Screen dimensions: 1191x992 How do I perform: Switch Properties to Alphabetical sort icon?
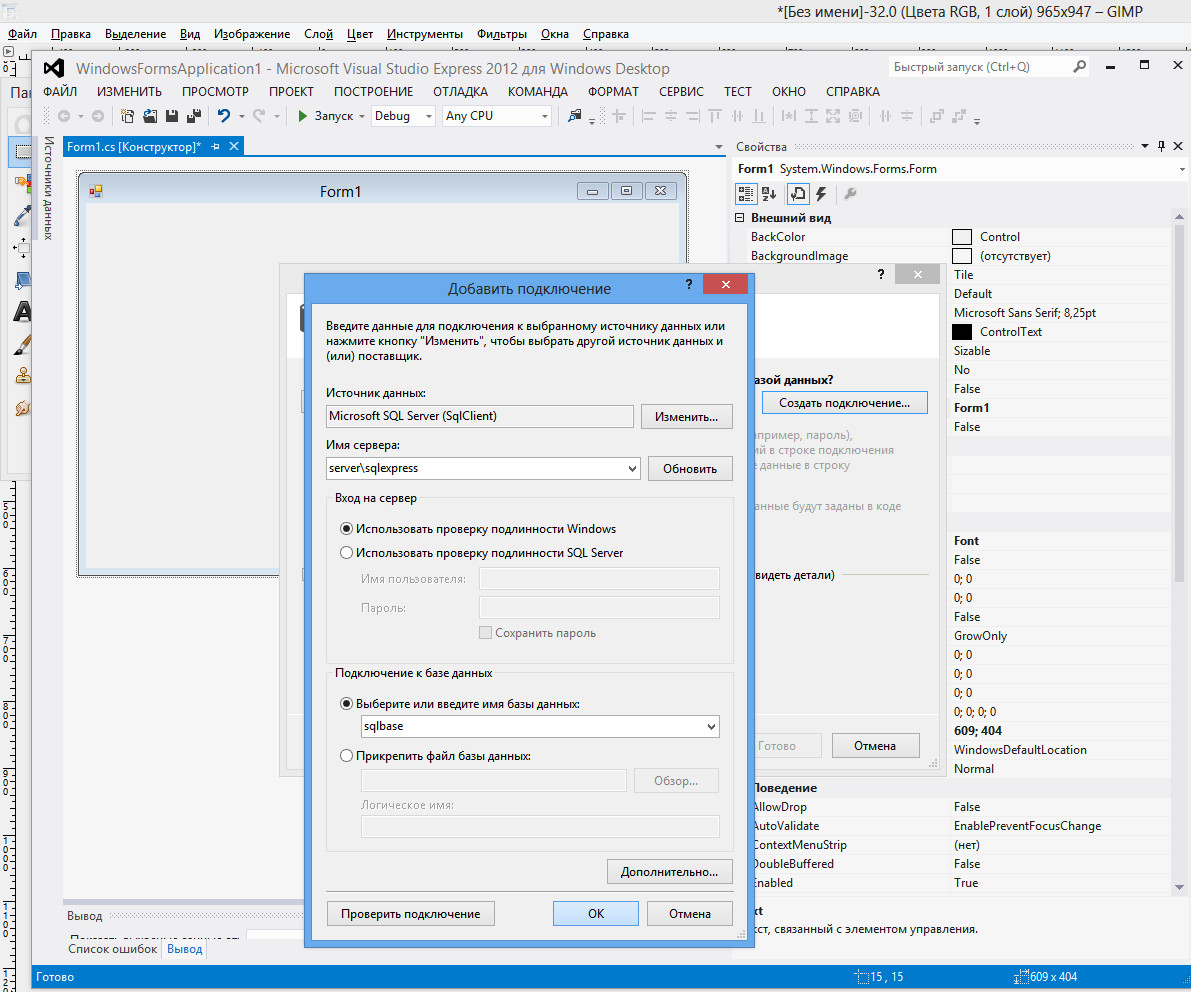tap(769, 194)
